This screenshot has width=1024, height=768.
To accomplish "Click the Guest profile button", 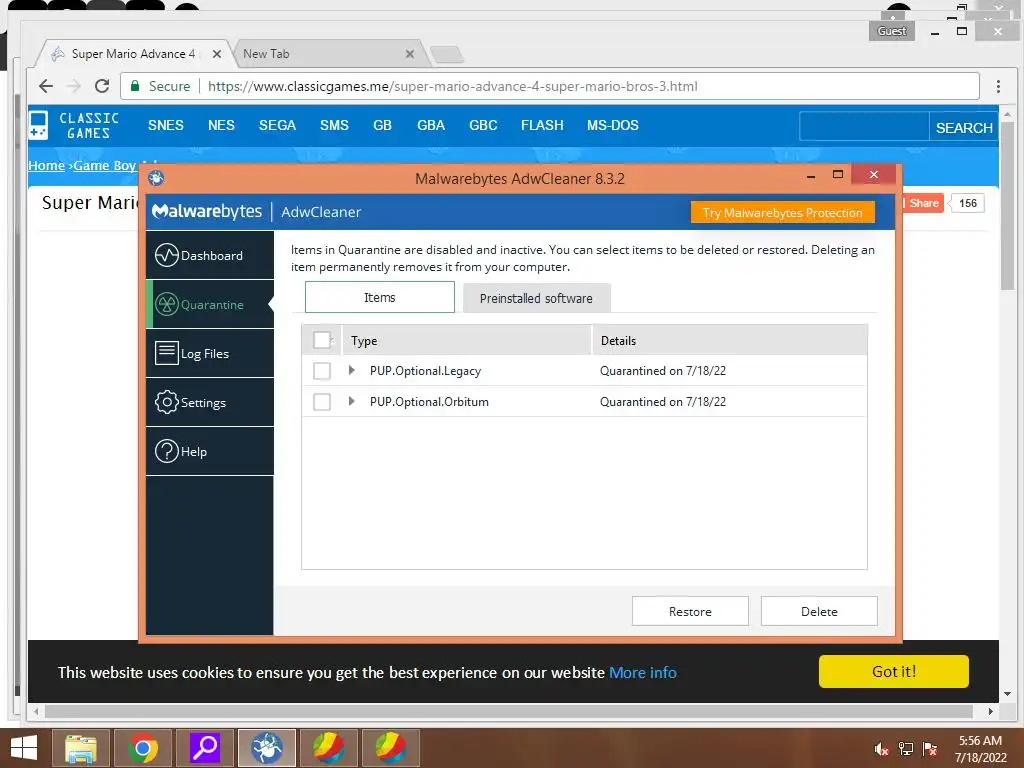I will (x=892, y=31).
